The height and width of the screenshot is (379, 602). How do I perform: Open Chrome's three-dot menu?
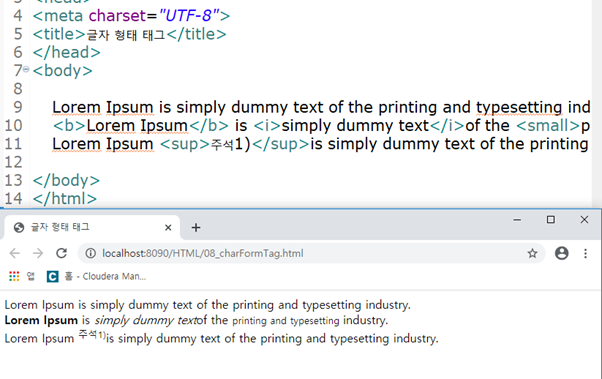585,253
